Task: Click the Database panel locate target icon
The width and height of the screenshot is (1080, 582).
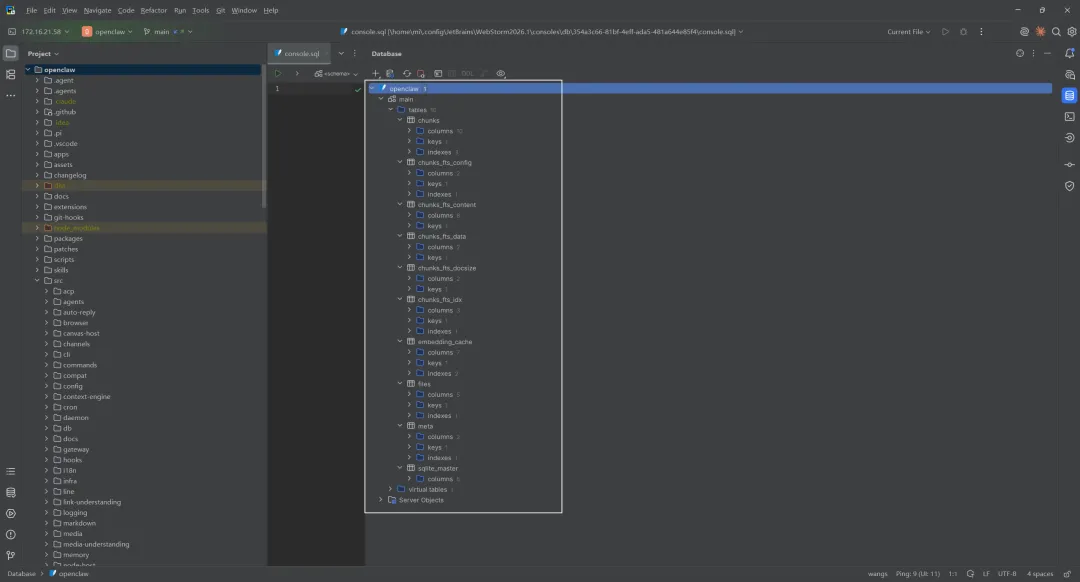Action: 1019,53
